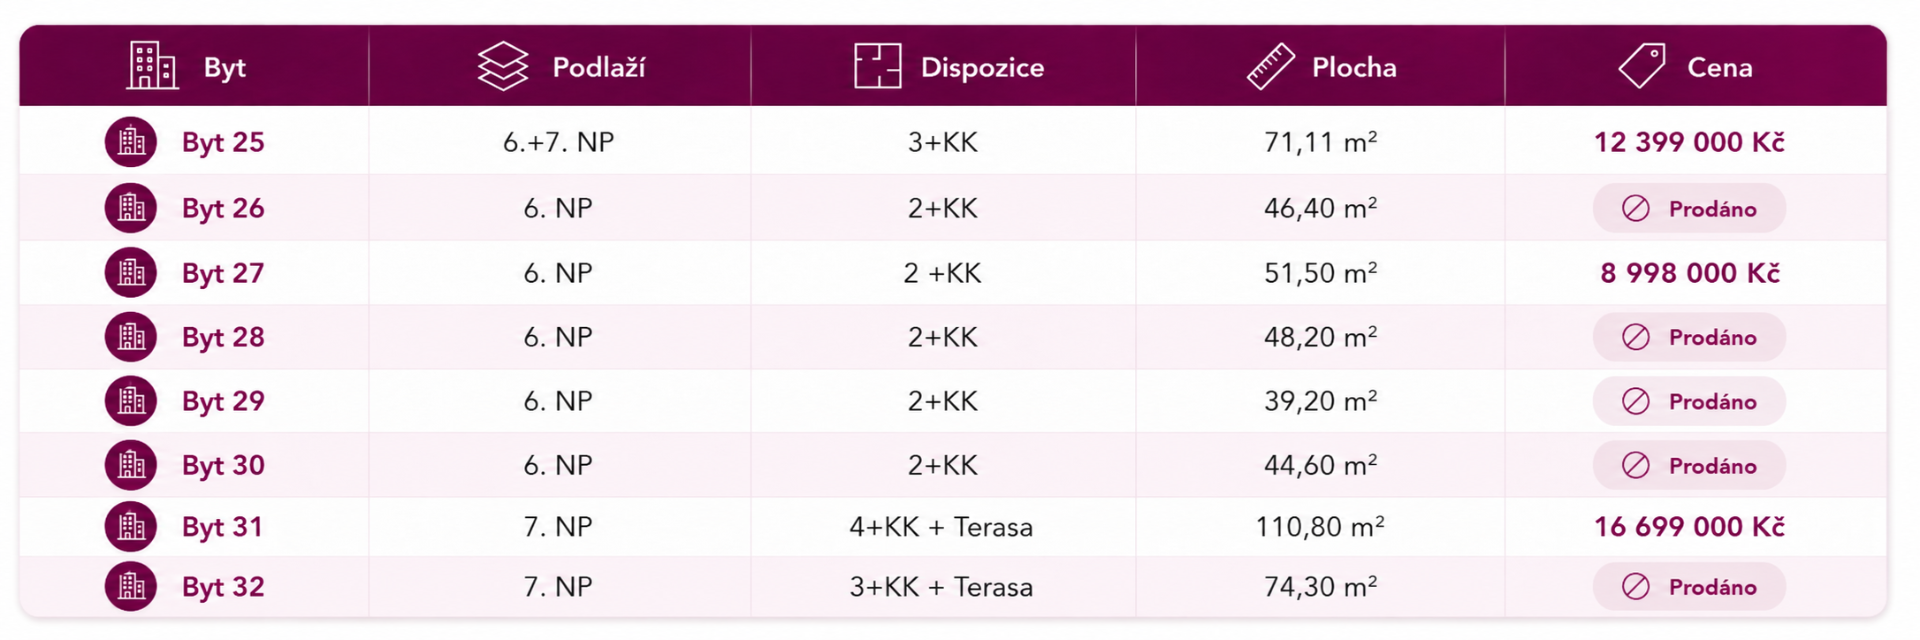Click the 12 399 000 Kč price
1920x640 pixels.
click(1689, 142)
